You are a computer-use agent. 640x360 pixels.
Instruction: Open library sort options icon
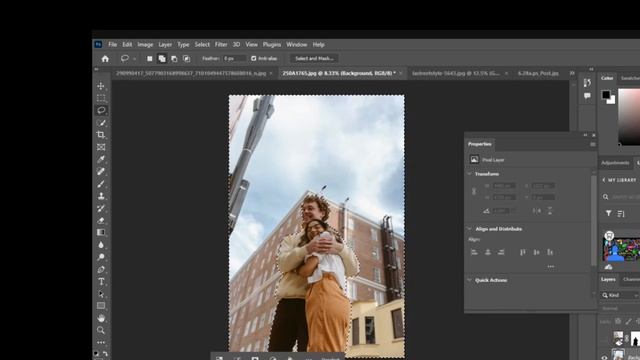[621, 213]
